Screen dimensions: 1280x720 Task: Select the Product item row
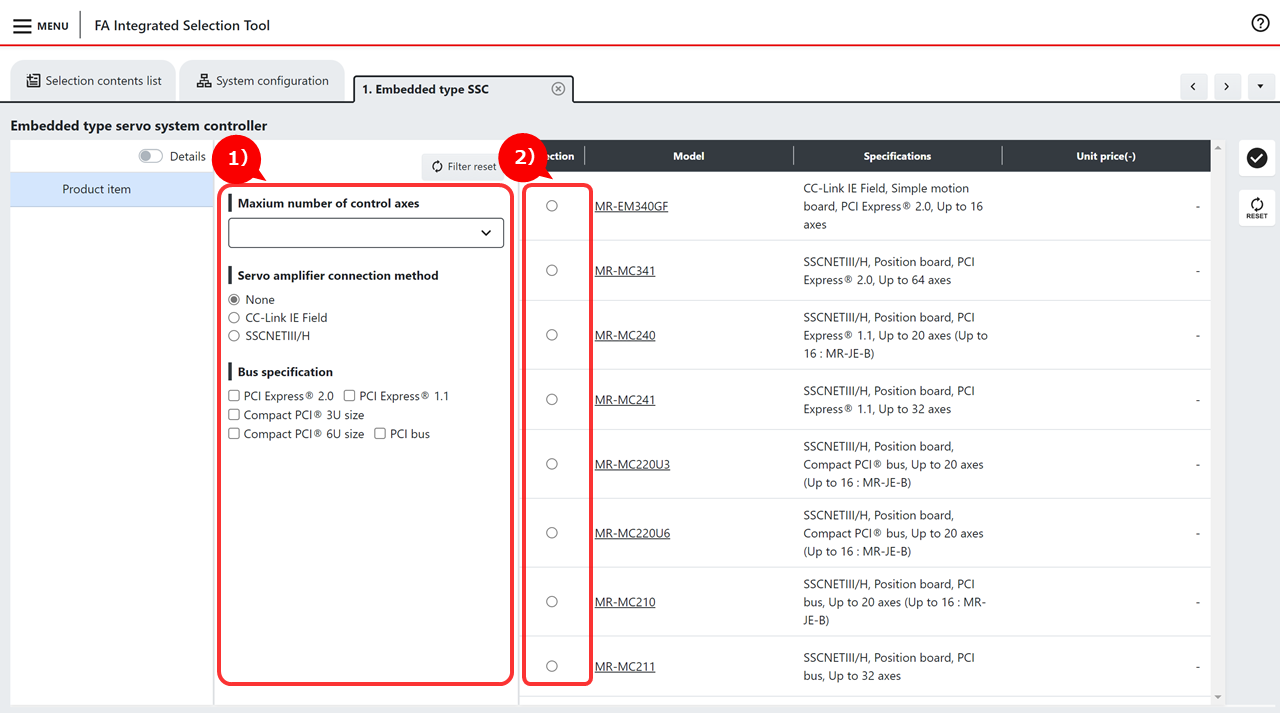(x=112, y=189)
